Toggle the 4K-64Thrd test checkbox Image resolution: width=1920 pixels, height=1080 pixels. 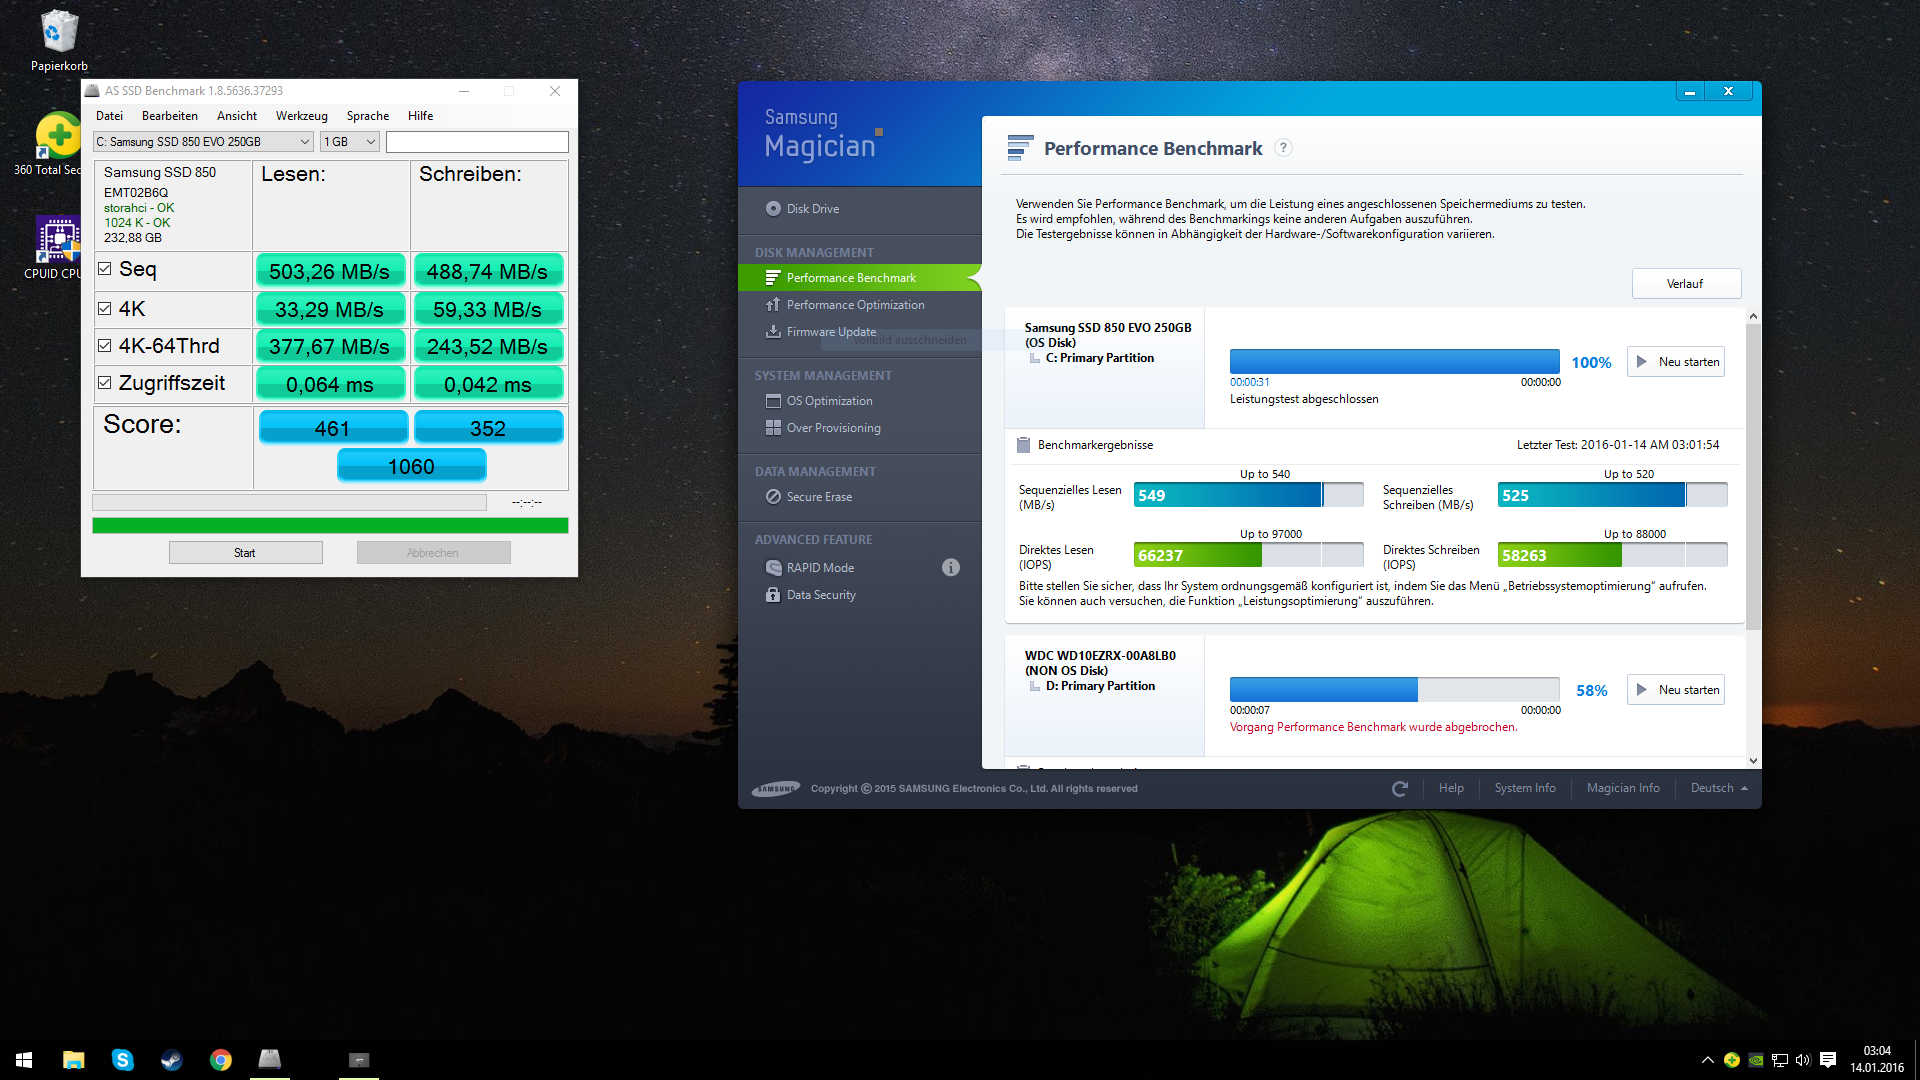(x=105, y=346)
